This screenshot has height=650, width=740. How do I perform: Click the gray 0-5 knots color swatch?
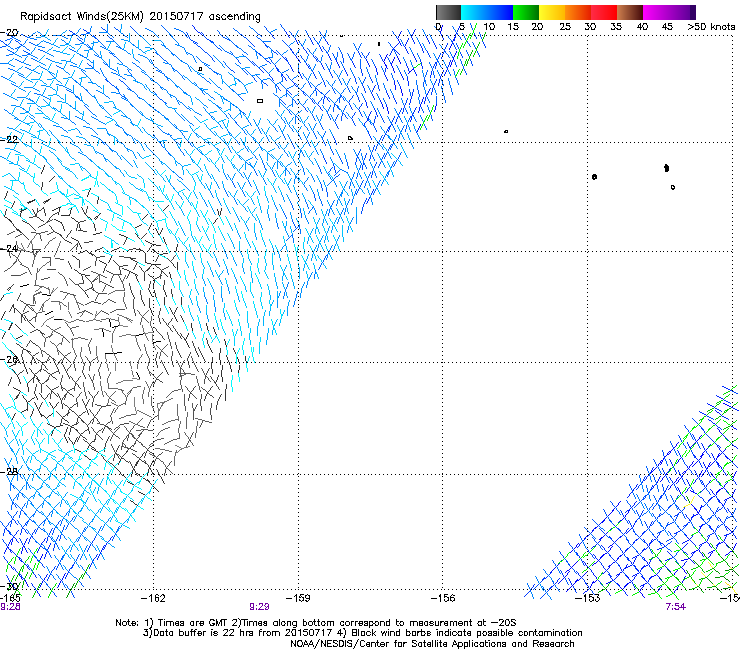tap(448, 12)
